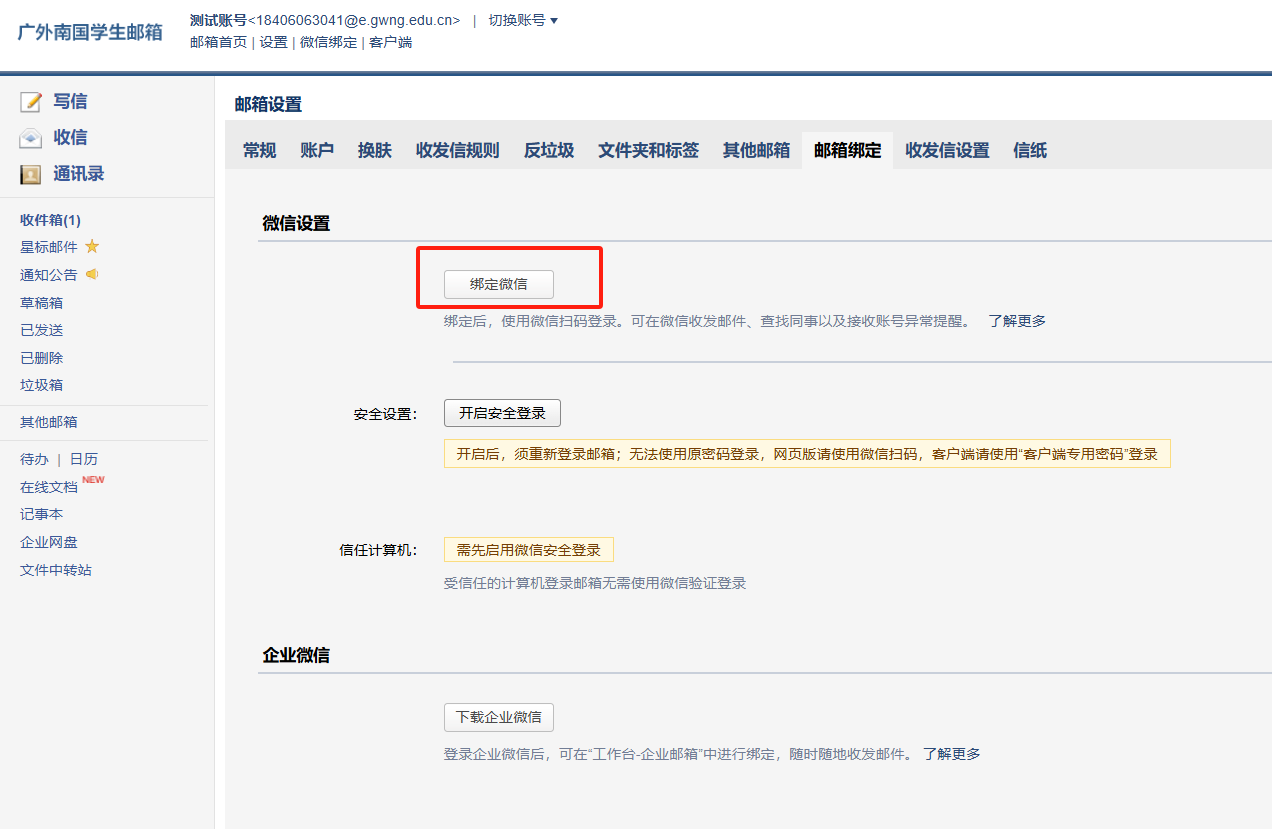Select the 文件夹和标签 tab
1272x829 pixels.
649,150
